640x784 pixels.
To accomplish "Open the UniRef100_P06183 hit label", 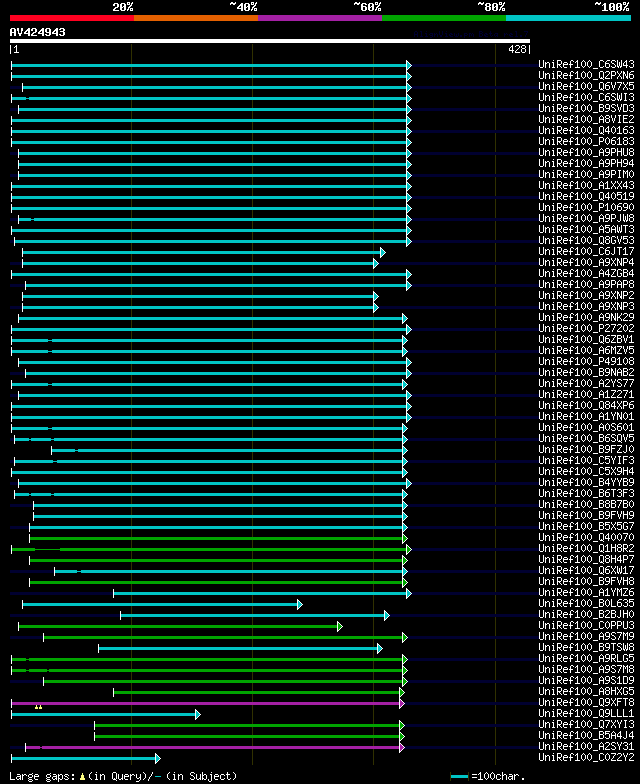I will click(586, 141).
